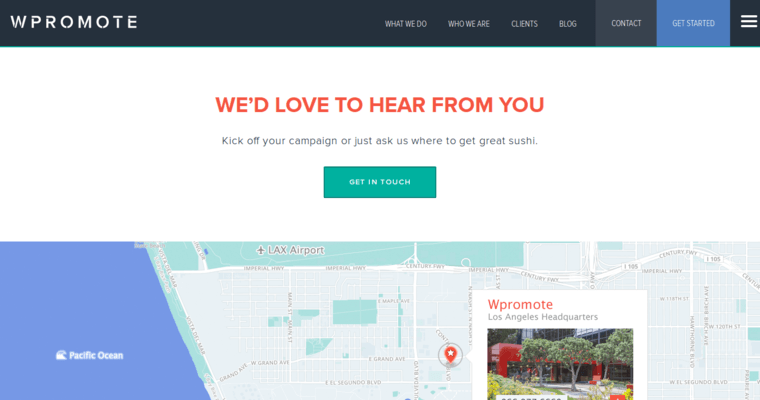Screen dimensions: 760x400
Task: Click the LAX Airport plane icon
Action: point(261,250)
